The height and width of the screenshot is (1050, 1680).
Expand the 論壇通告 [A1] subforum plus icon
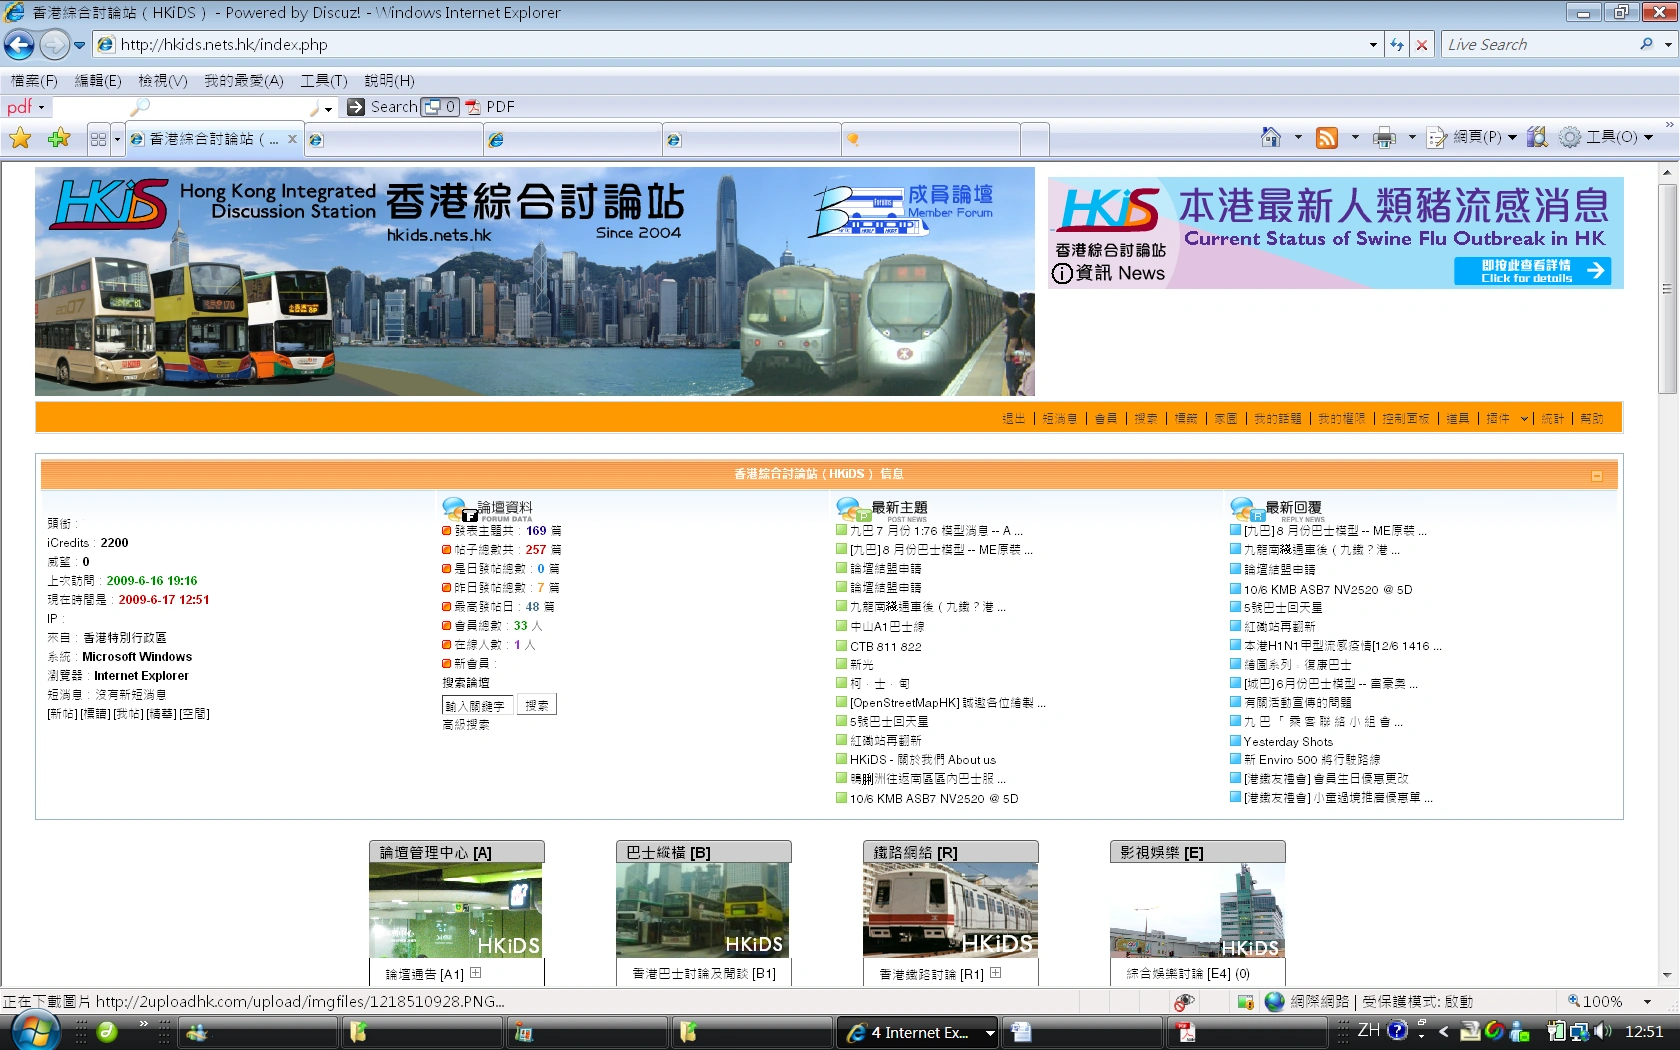point(476,972)
